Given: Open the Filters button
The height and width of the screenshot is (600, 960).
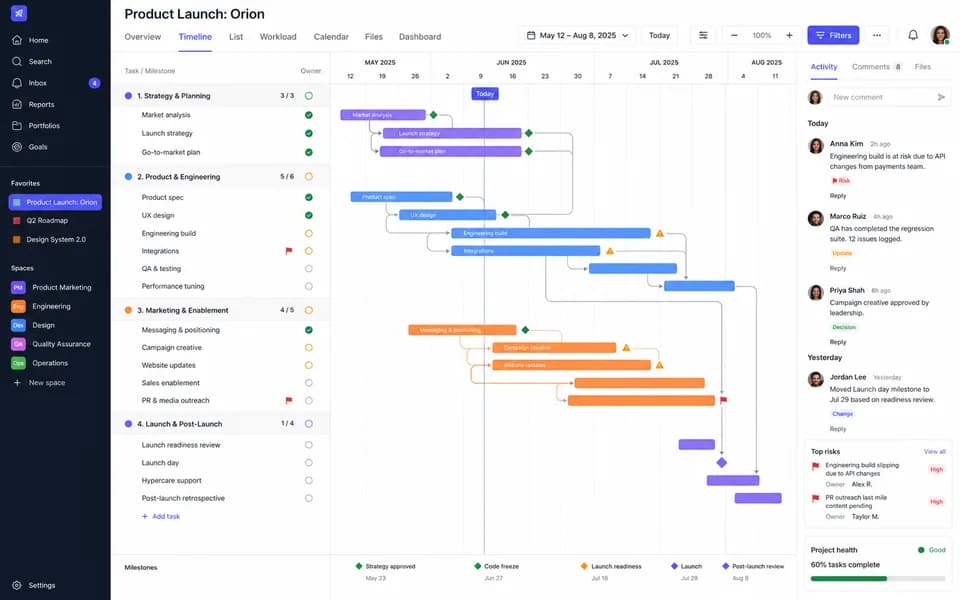Looking at the screenshot, I should click(833, 36).
